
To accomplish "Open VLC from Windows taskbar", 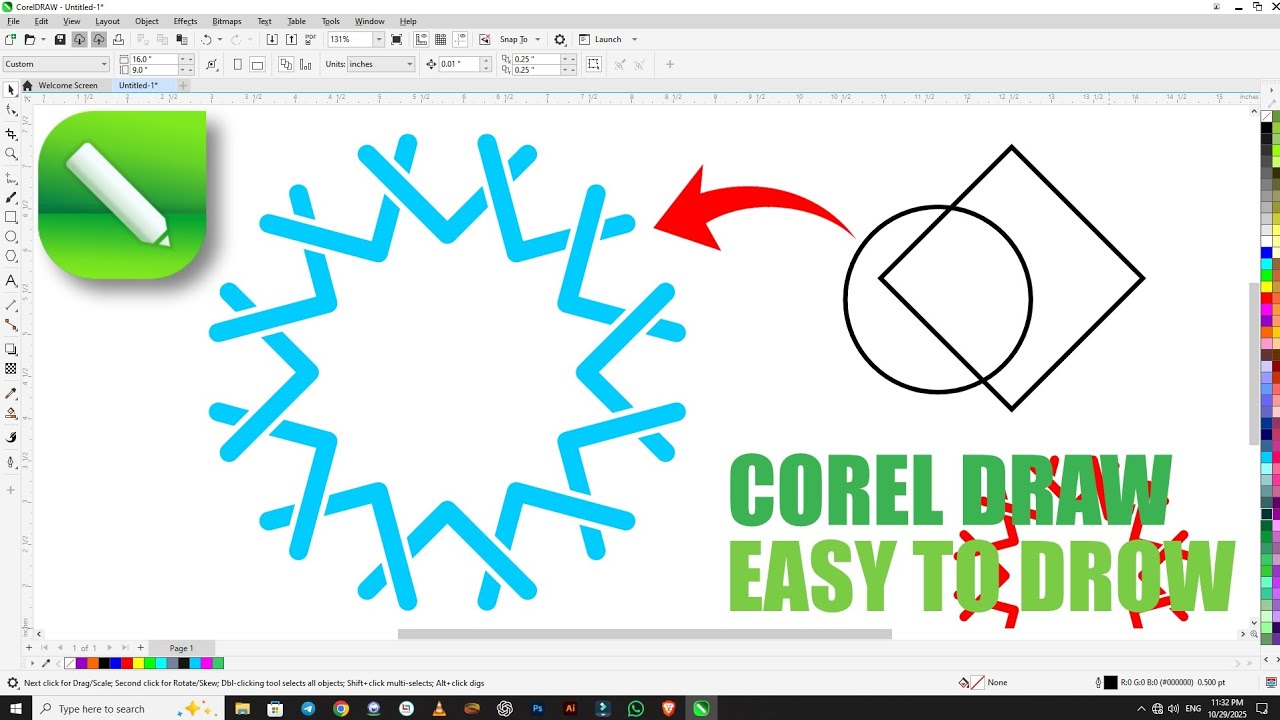I will pyautogui.click(x=439, y=708).
